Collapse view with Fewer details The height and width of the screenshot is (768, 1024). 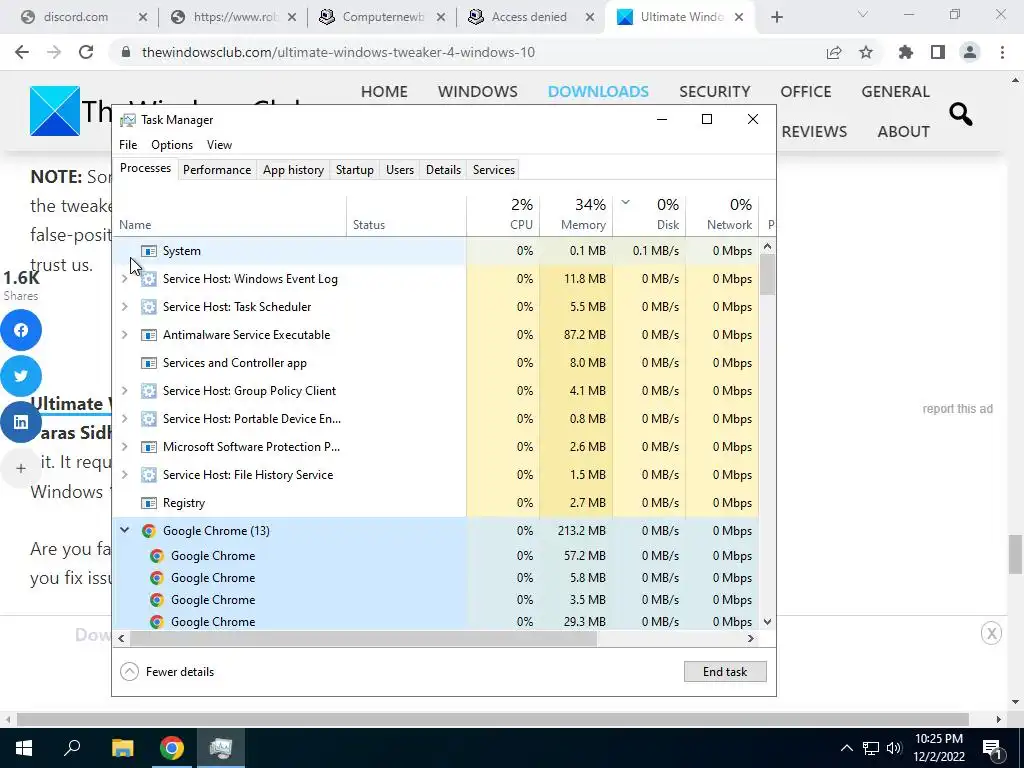coord(167,672)
